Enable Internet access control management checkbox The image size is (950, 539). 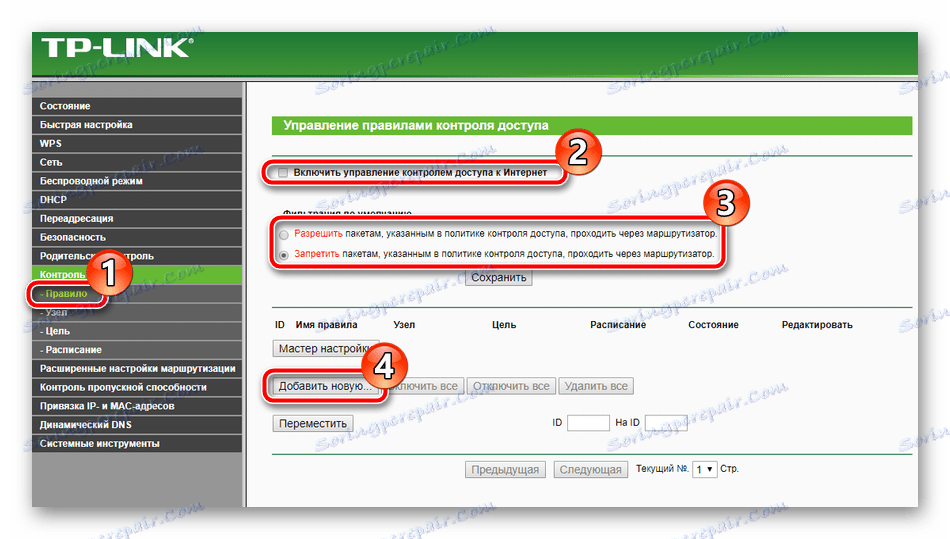283,173
